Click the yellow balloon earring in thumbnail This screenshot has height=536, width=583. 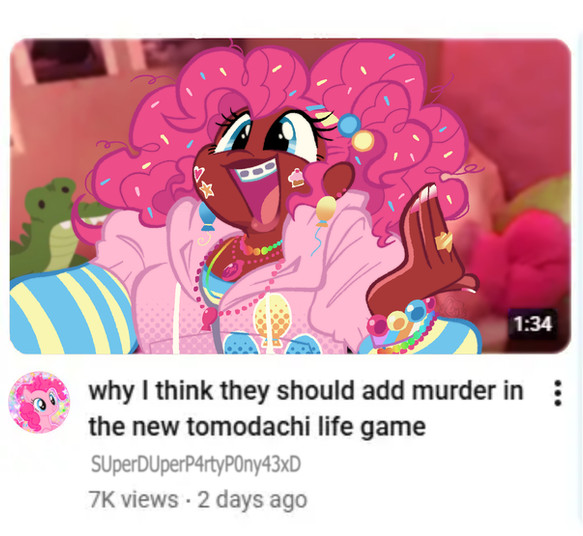coord(325,212)
